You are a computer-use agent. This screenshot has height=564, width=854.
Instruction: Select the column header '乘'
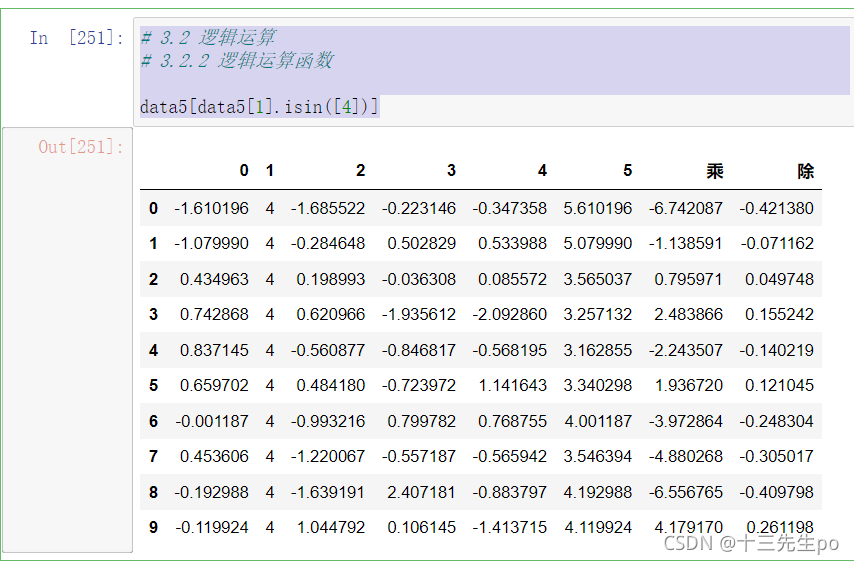[x=715, y=171]
